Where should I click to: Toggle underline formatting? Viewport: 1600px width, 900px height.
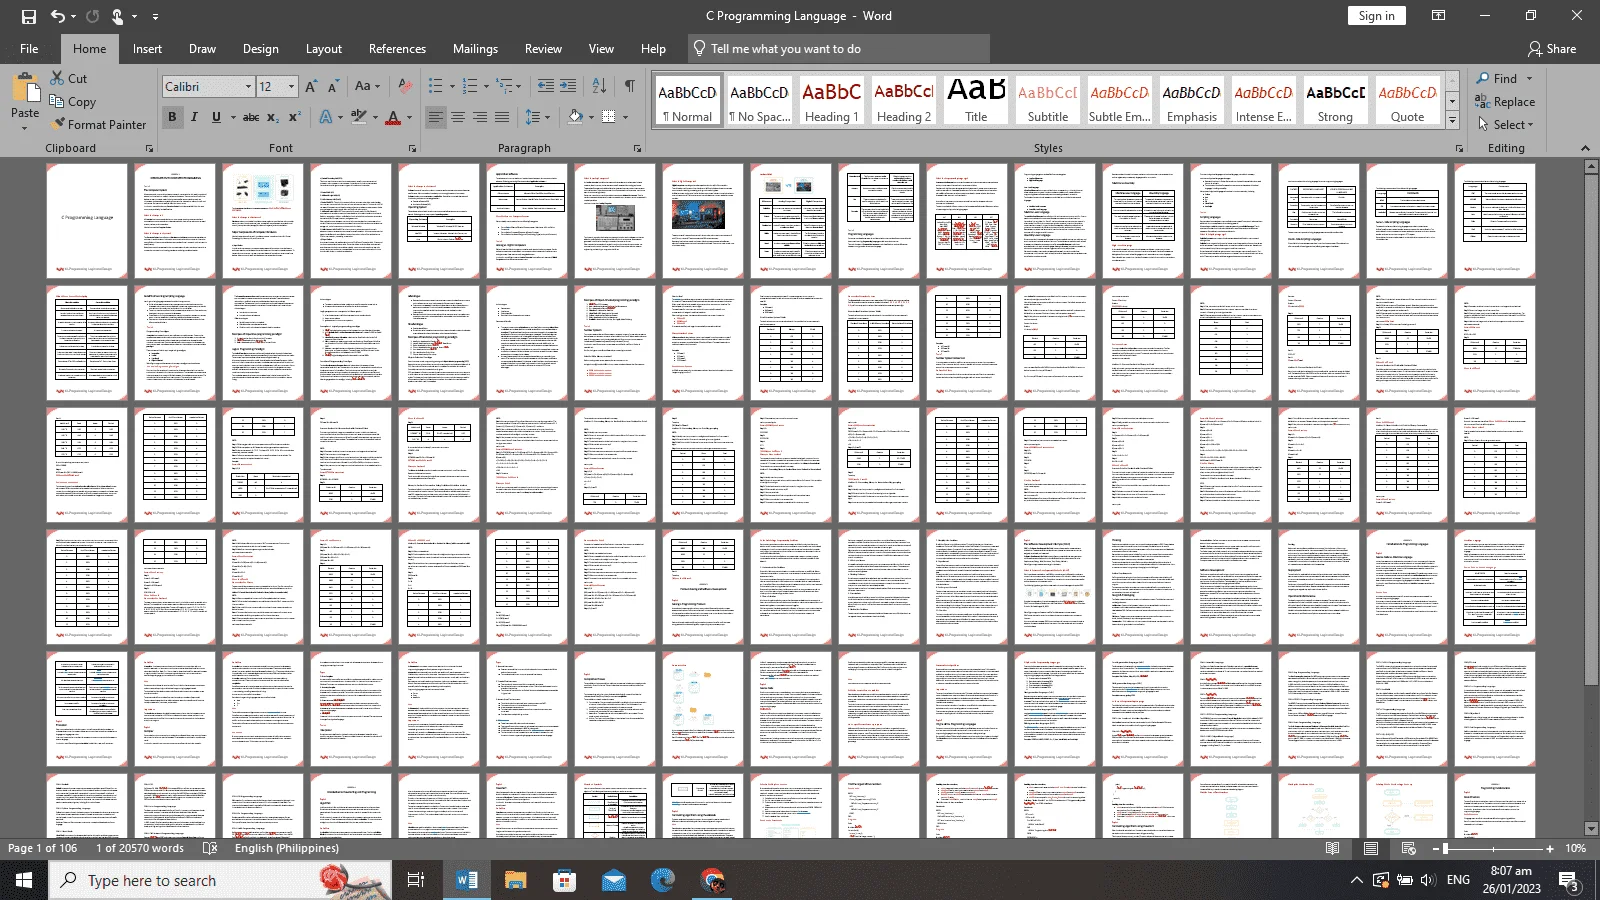point(216,117)
